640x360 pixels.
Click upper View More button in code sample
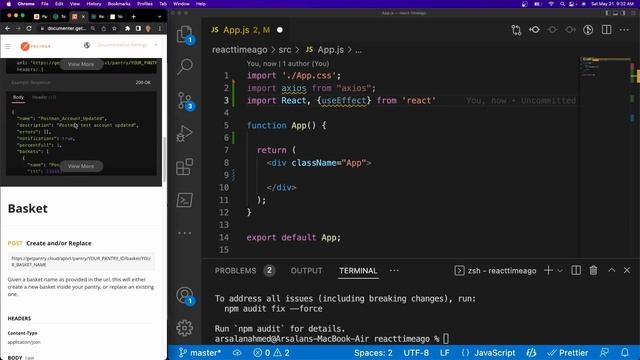(81, 64)
